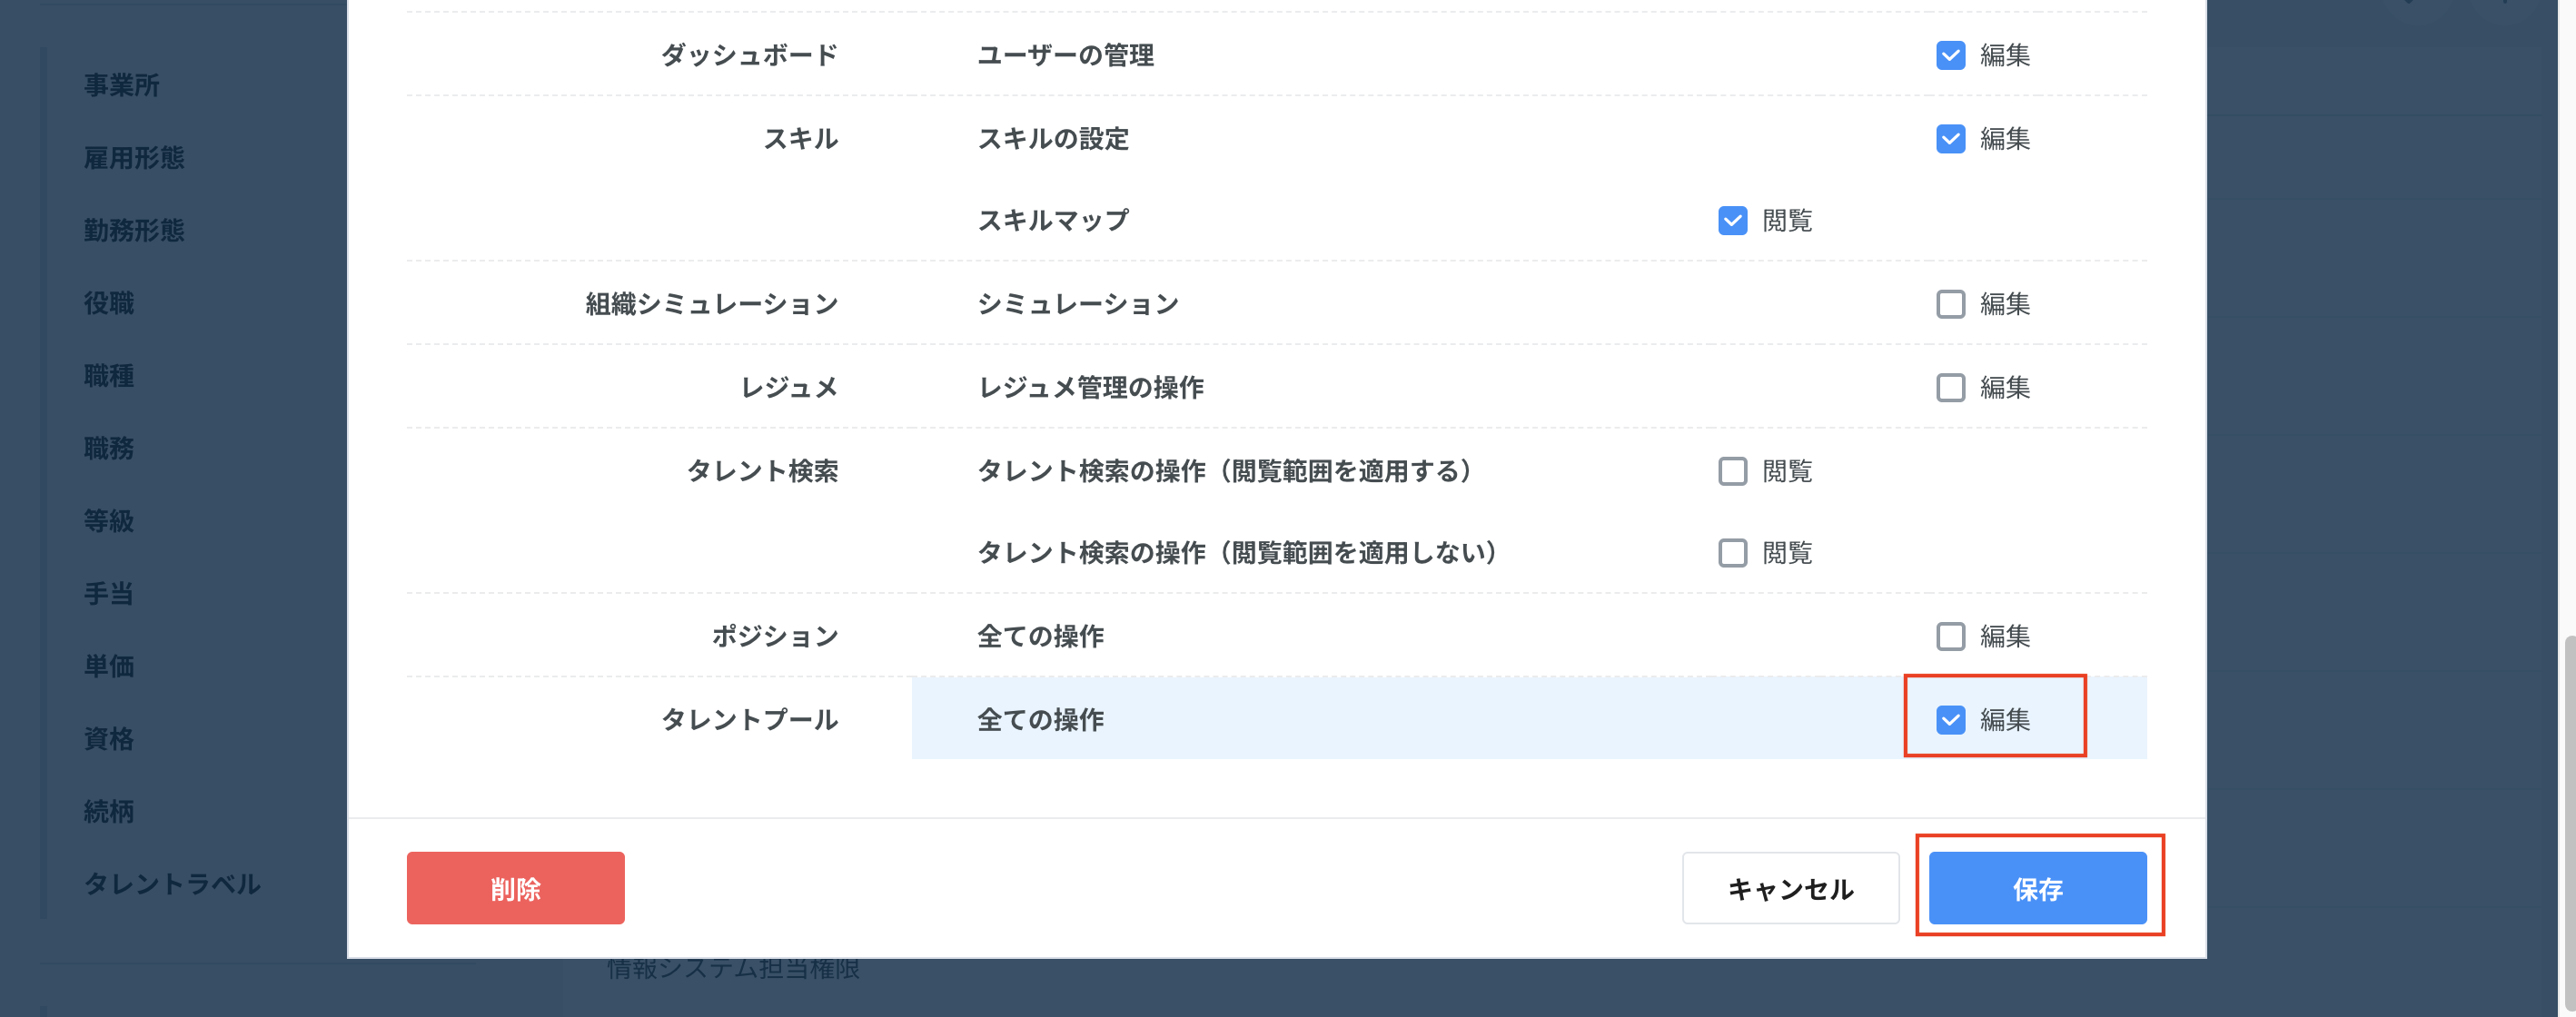This screenshot has height=1017, width=2576.
Task: Disable スキルマップ 閲覧 checkbox
Action: tap(1732, 220)
